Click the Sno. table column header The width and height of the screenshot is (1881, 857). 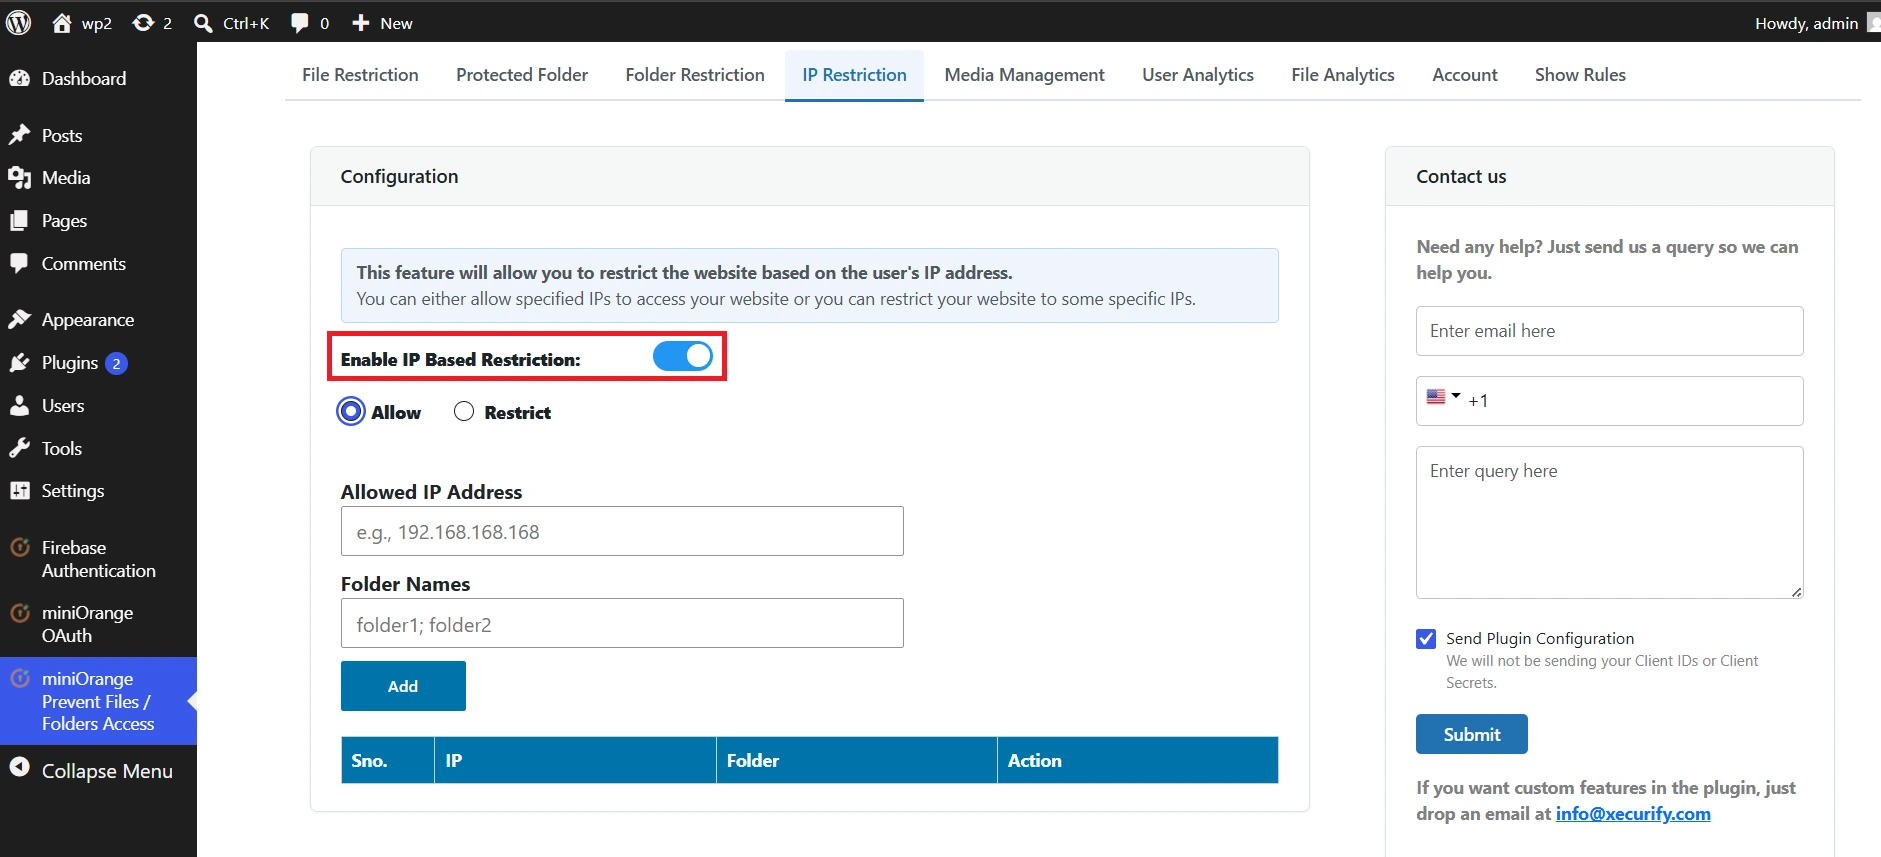click(x=388, y=760)
